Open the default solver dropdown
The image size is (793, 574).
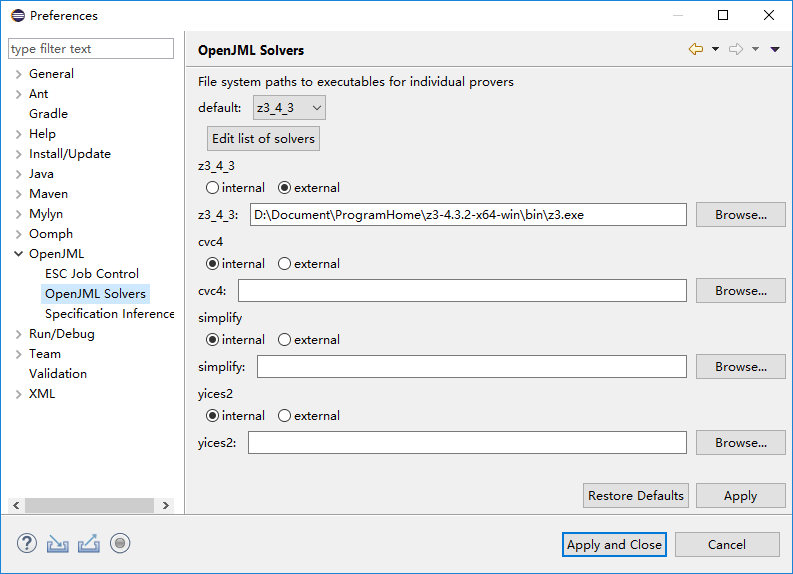(289, 108)
